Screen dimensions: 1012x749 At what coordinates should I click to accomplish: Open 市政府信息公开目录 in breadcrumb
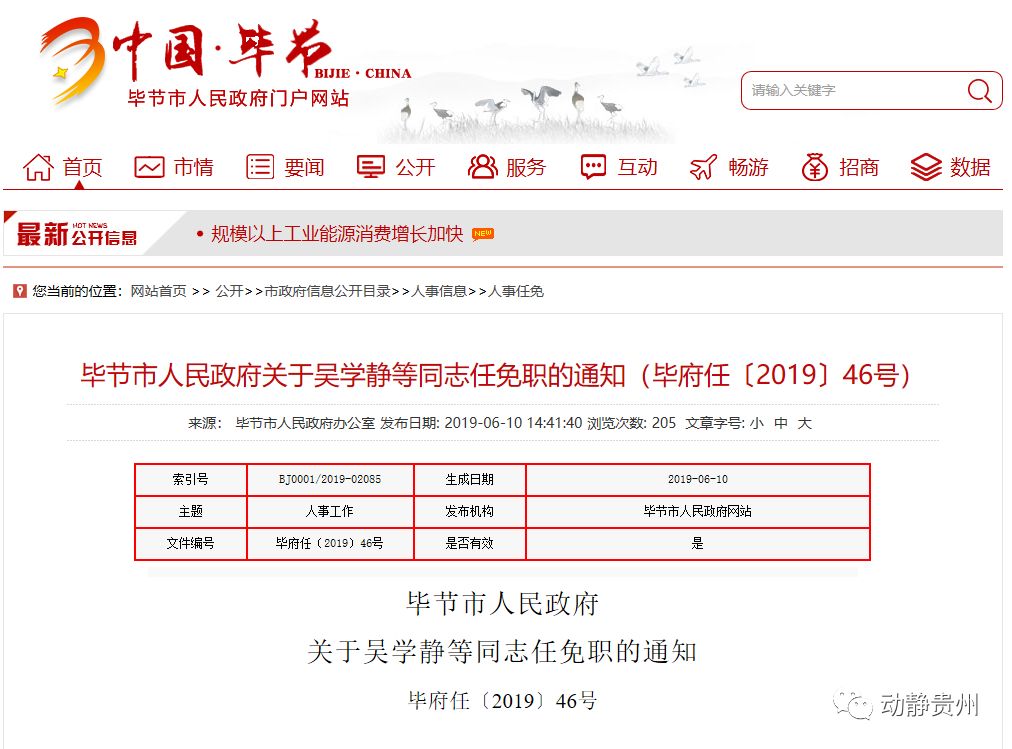327,292
